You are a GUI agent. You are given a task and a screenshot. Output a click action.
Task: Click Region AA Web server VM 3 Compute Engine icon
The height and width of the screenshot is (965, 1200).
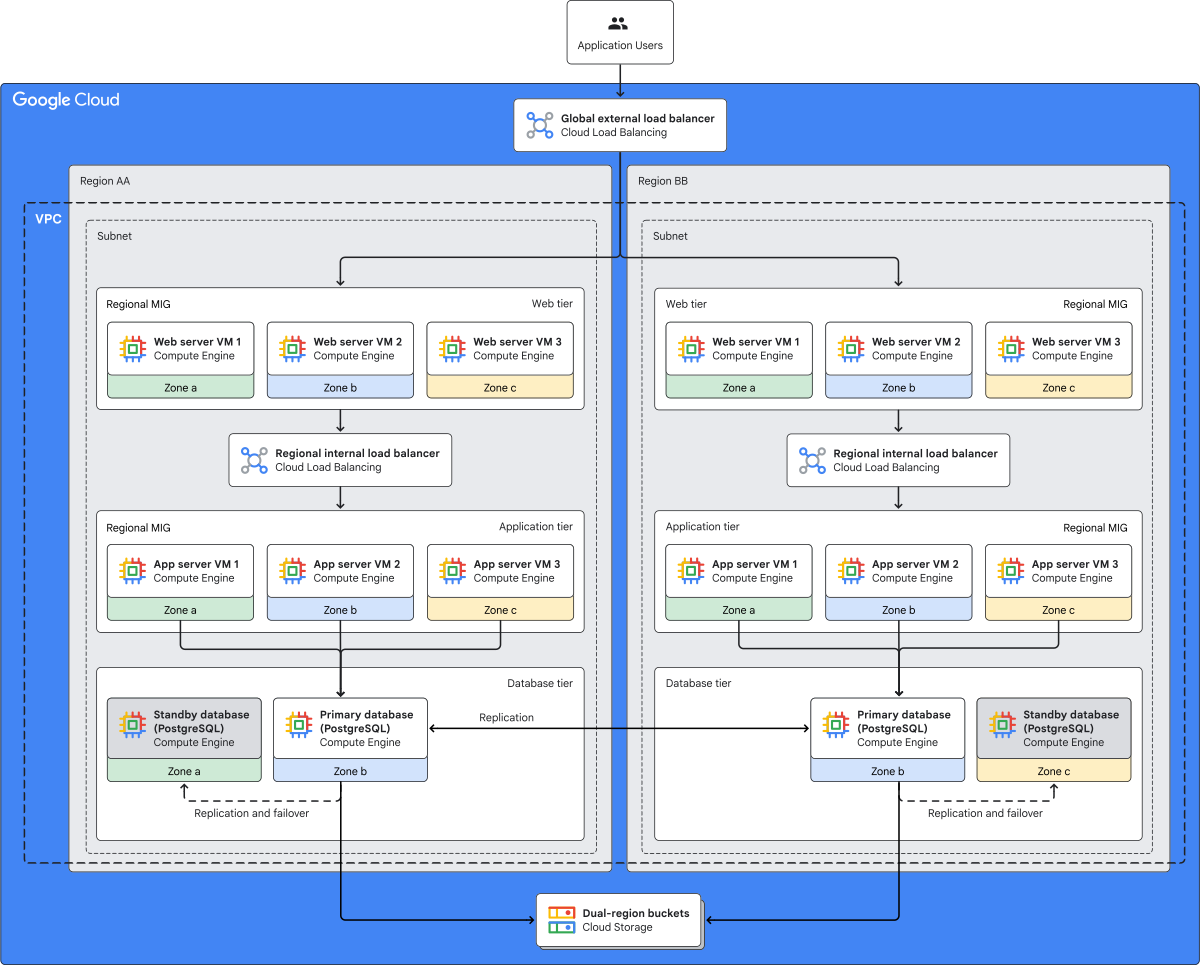click(x=452, y=348)
